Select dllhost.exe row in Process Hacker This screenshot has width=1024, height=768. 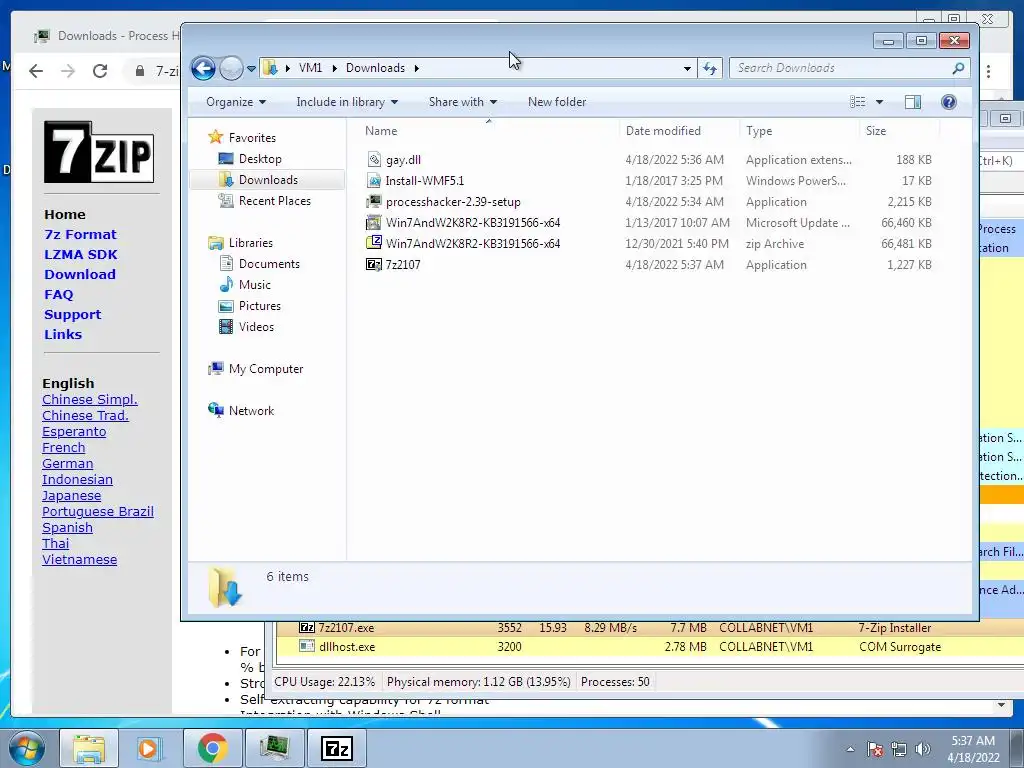coord(650,647)
